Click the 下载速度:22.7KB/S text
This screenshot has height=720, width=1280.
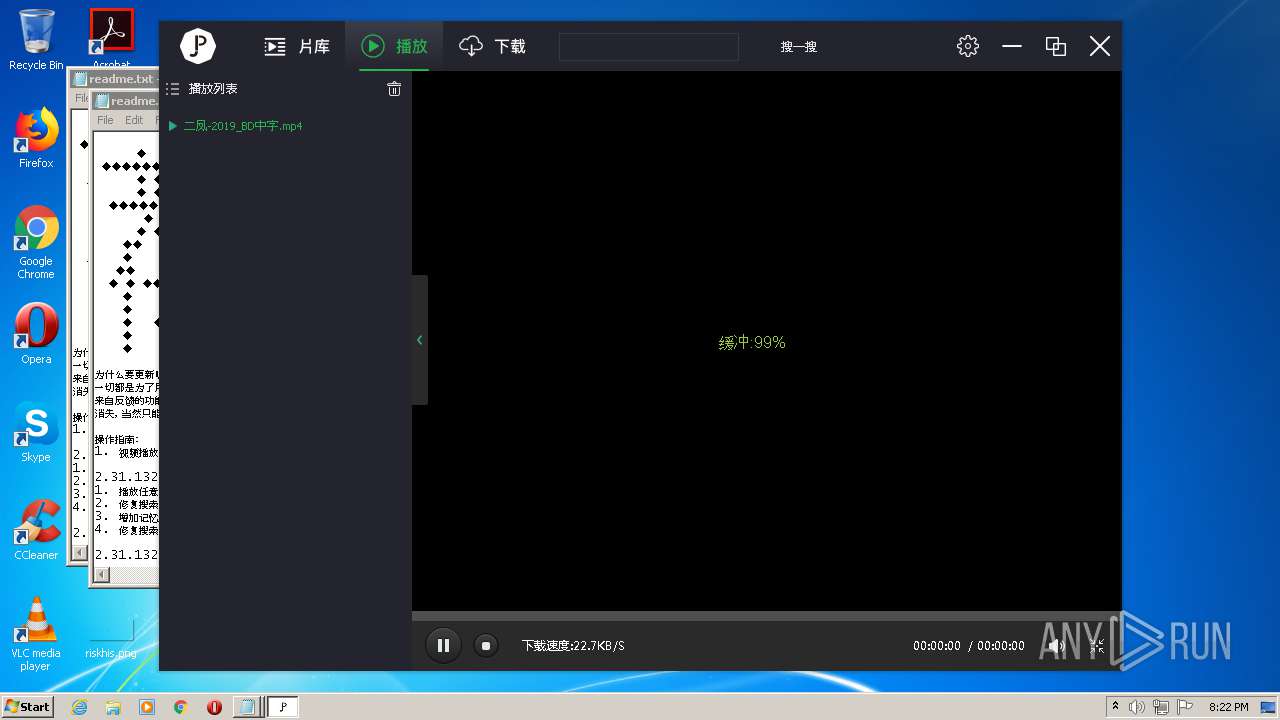point(573,646)
